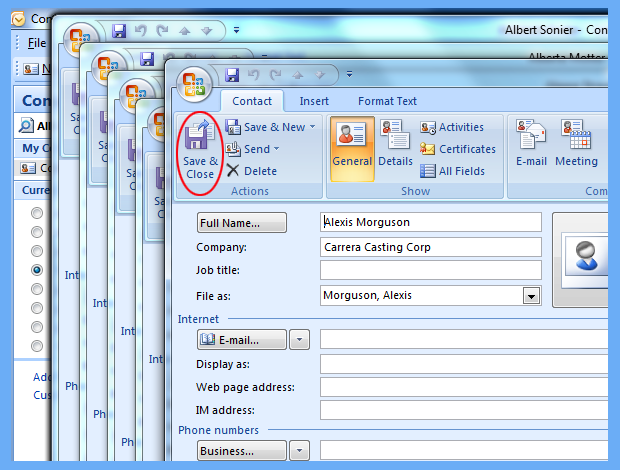Click the Send icon in Actions group
The height and width of the screenshot is (470, 620).
click(x=233, y=149)
